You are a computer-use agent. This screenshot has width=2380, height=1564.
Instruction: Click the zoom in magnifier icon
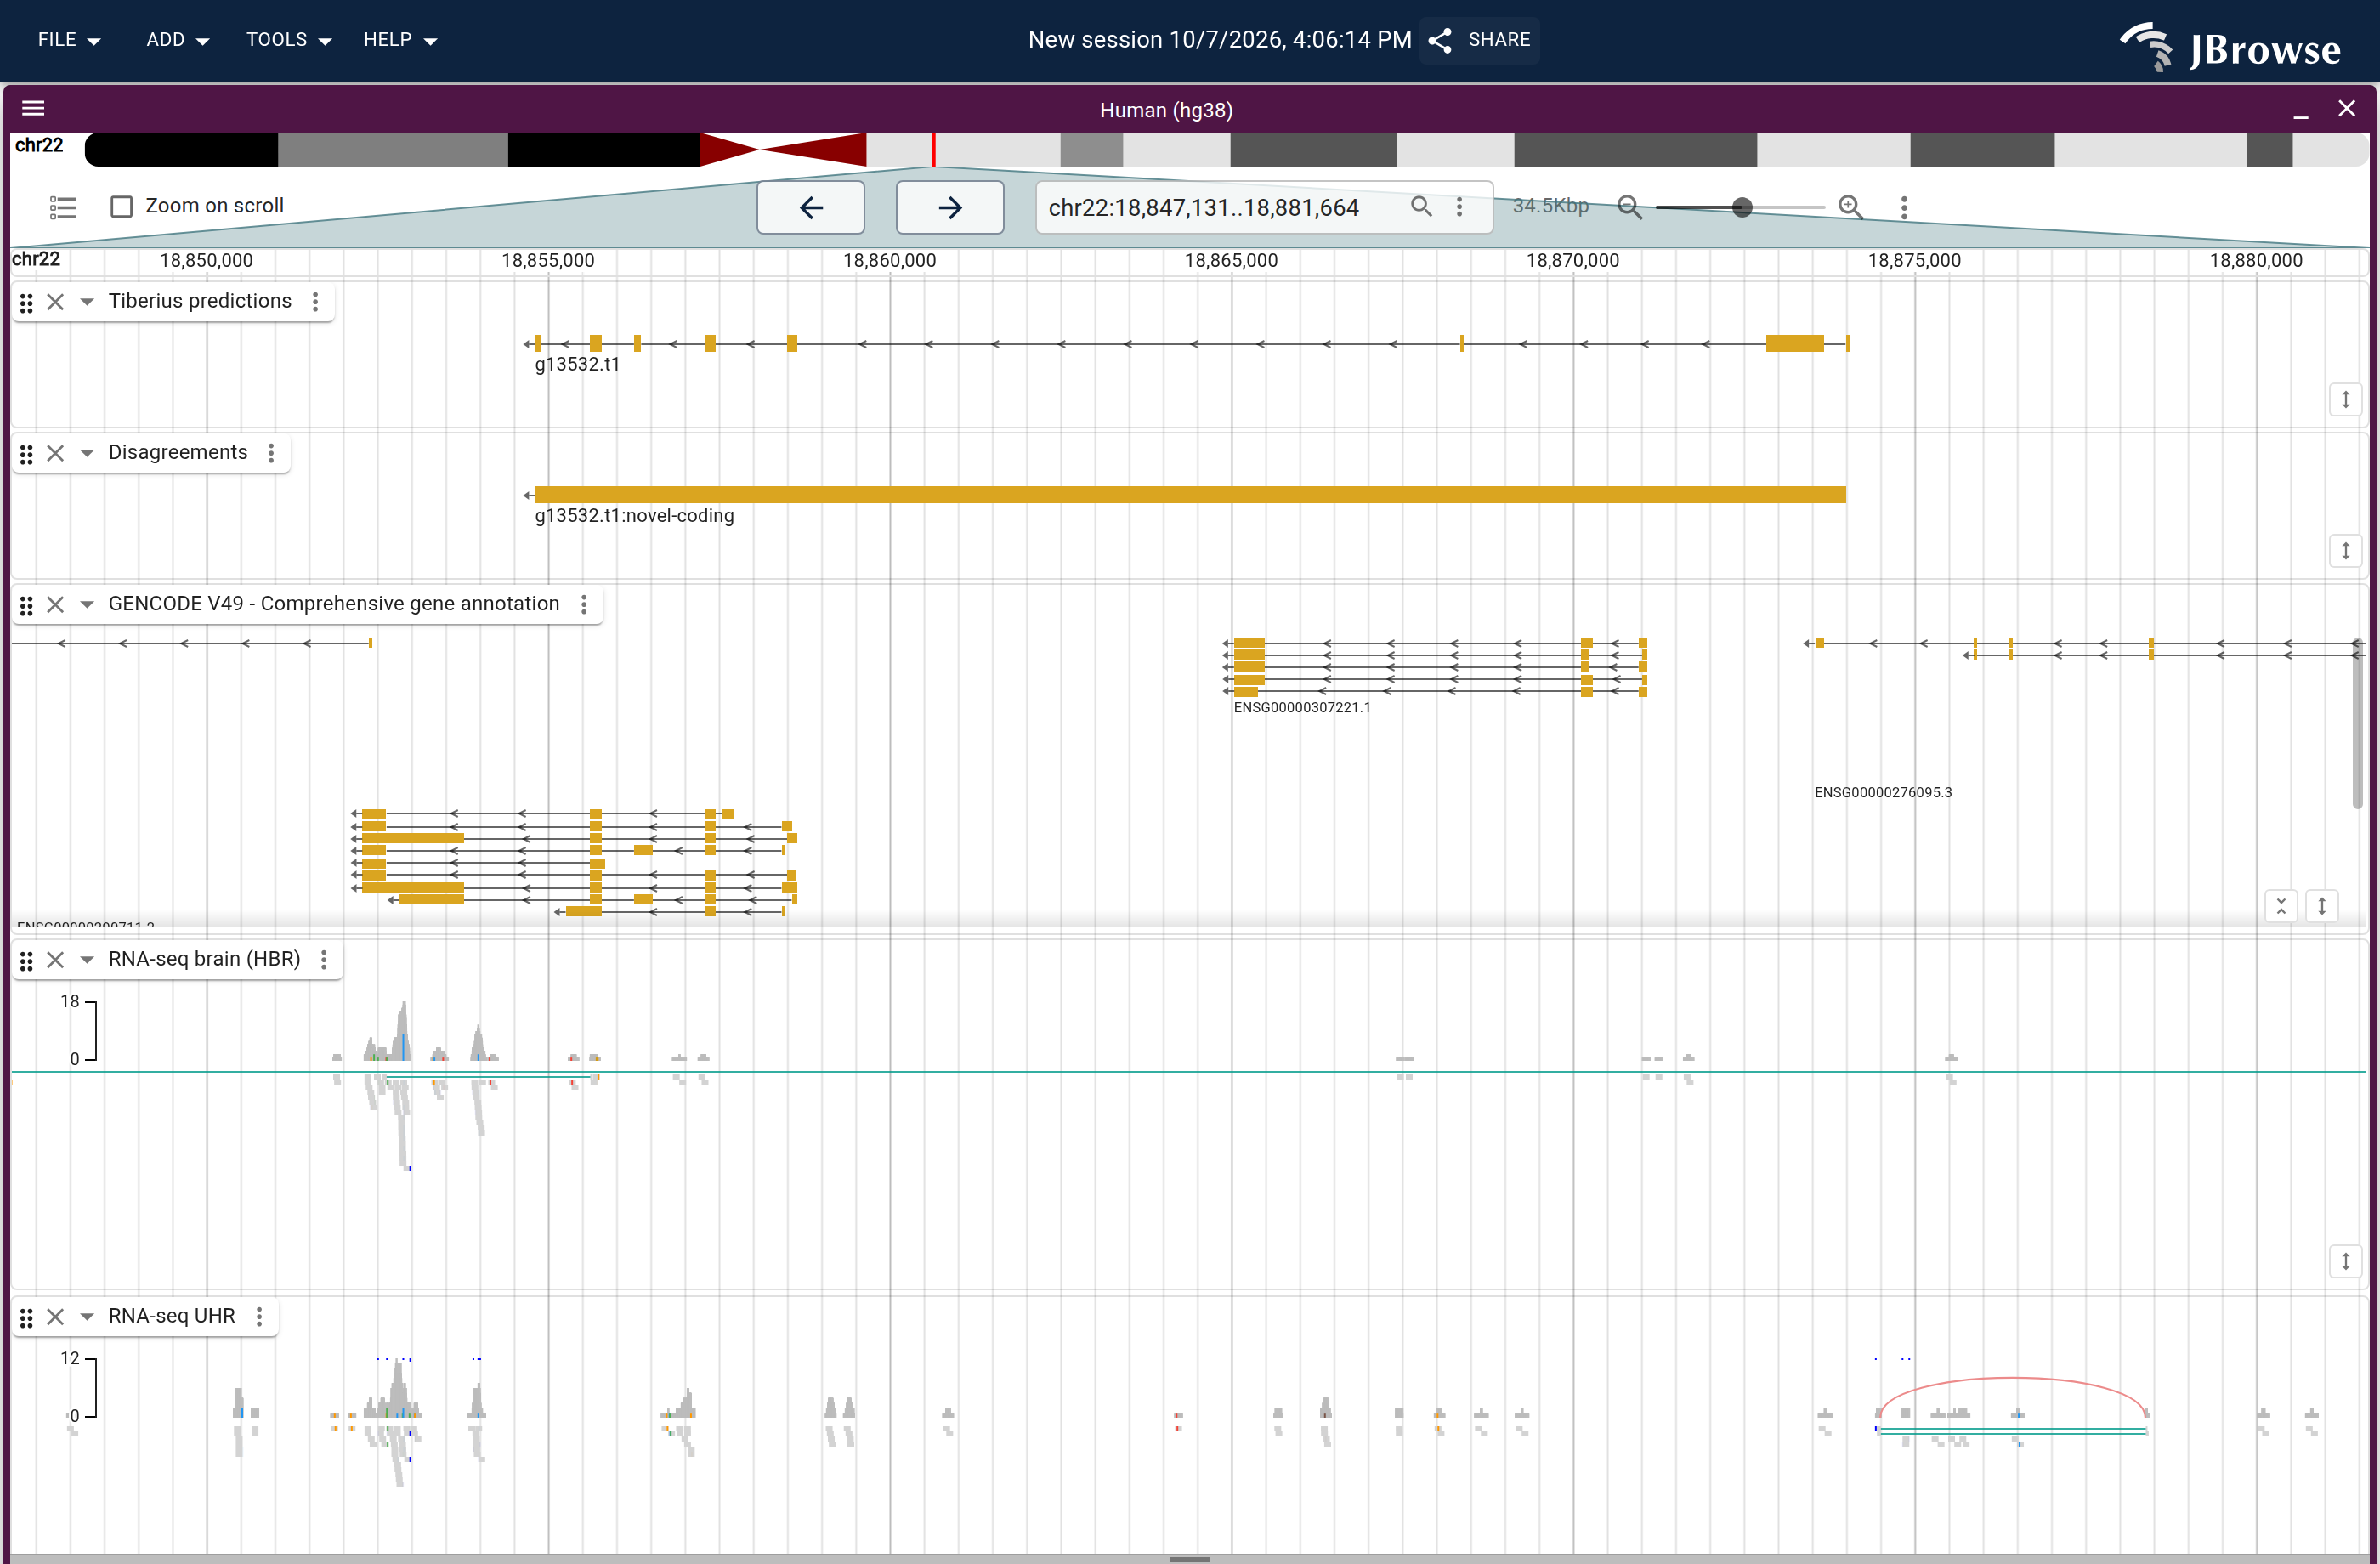coord(1850,207)
